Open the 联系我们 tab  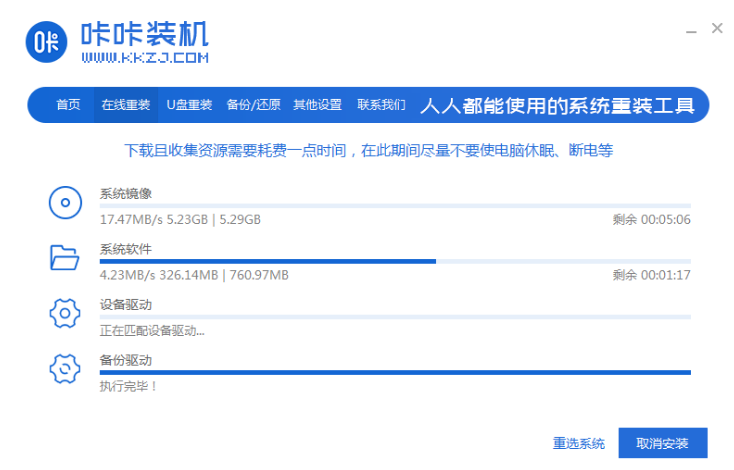[x=381, y=105]
